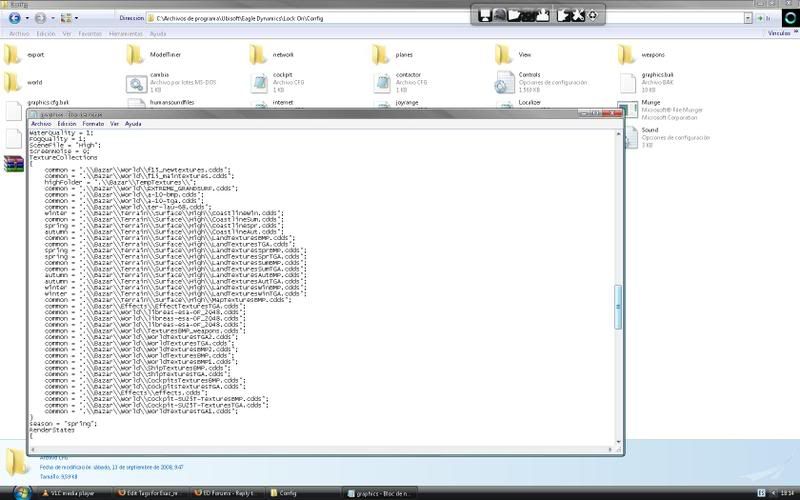800x500 pixels.
Task: Select the contactor CFG file icon
Action: [382, 83]
